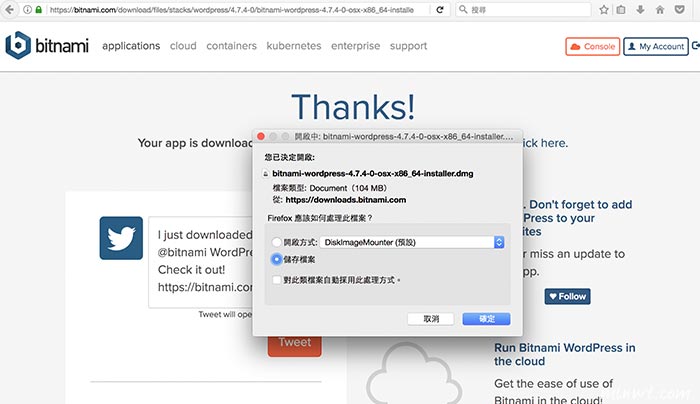The image size is (700, 404).
Task: Open the cloud menu
Action: pos(183,46)
